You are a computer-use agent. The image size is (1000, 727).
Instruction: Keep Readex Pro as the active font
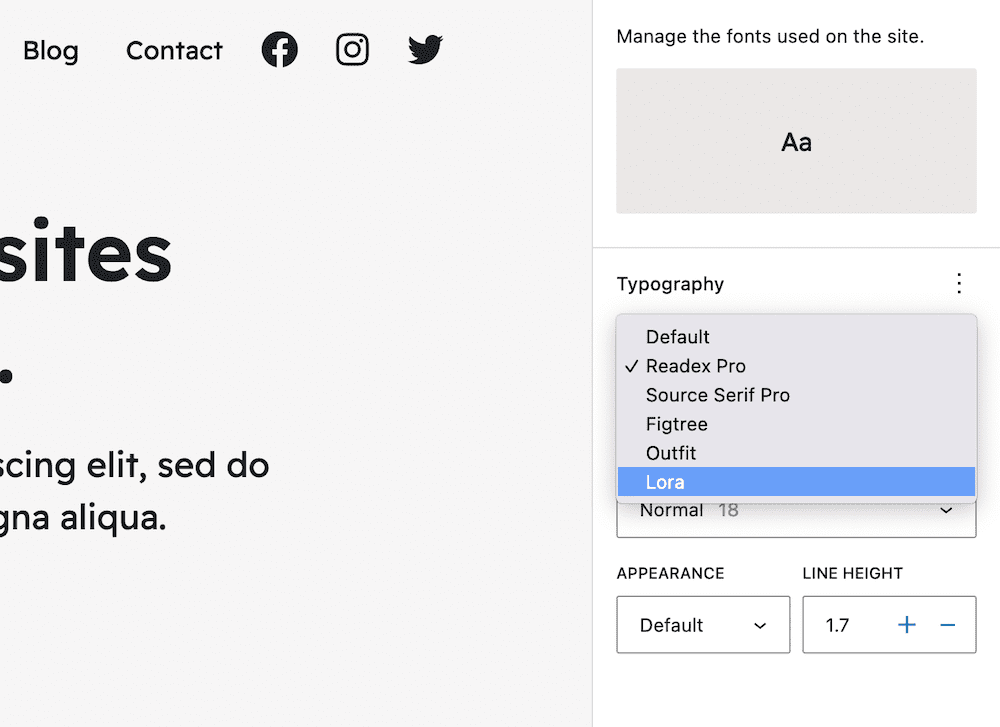[695, 366]
